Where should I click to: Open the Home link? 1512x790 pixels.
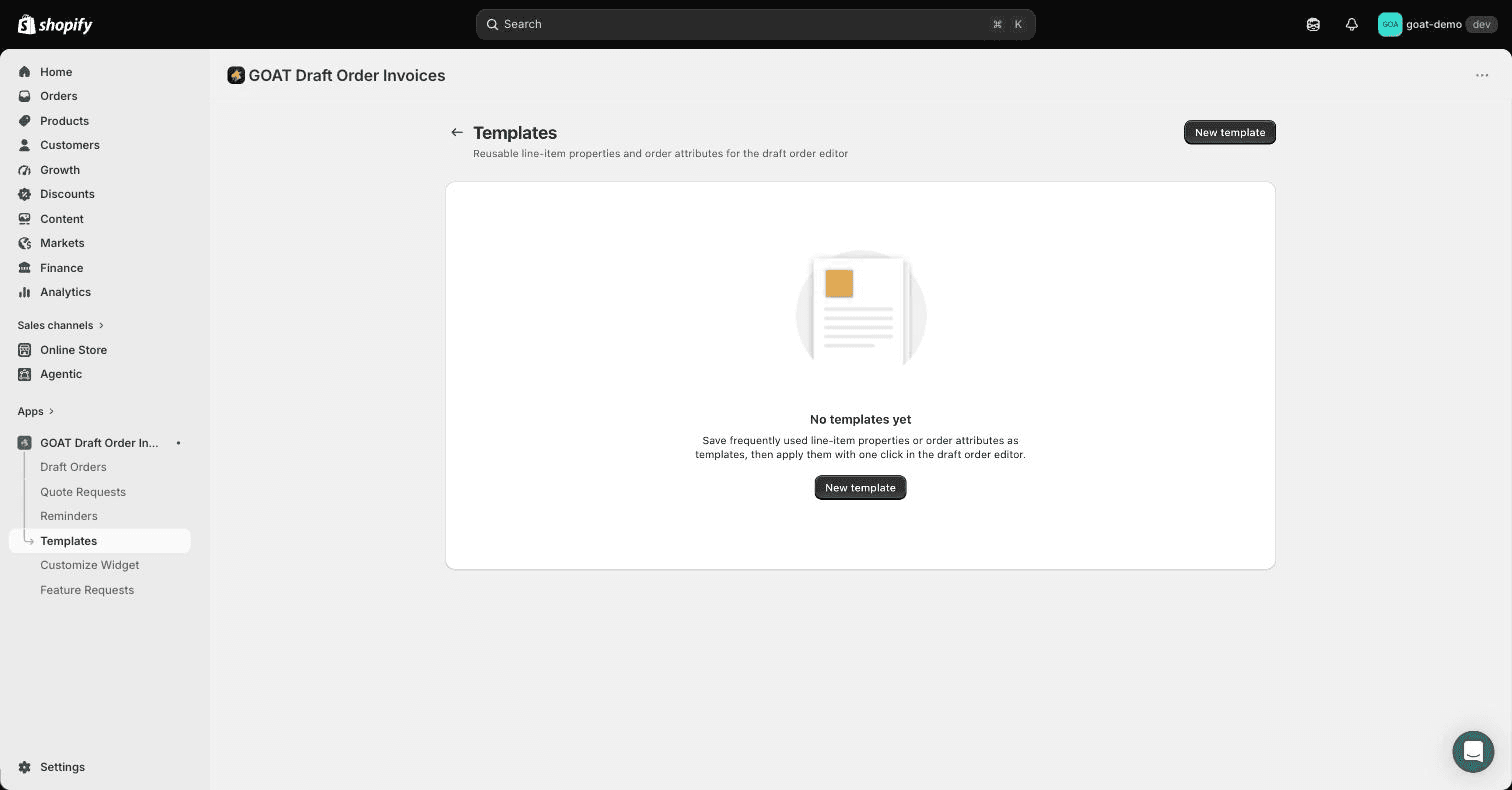[56, 72]
